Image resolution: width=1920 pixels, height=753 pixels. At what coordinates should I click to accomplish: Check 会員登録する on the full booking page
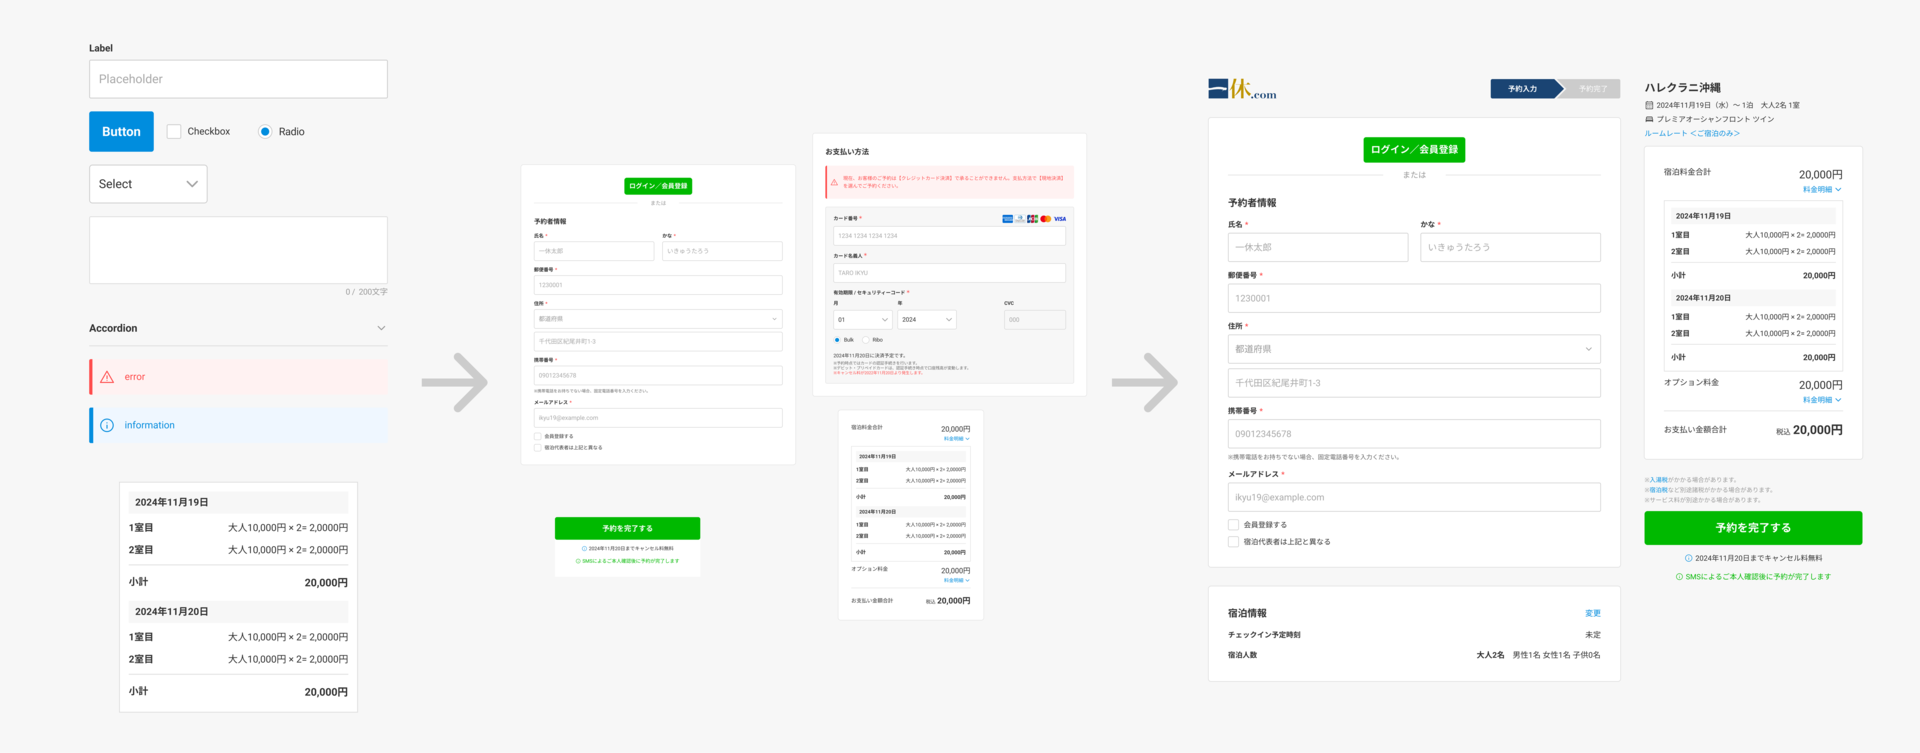click(1233, 524)
